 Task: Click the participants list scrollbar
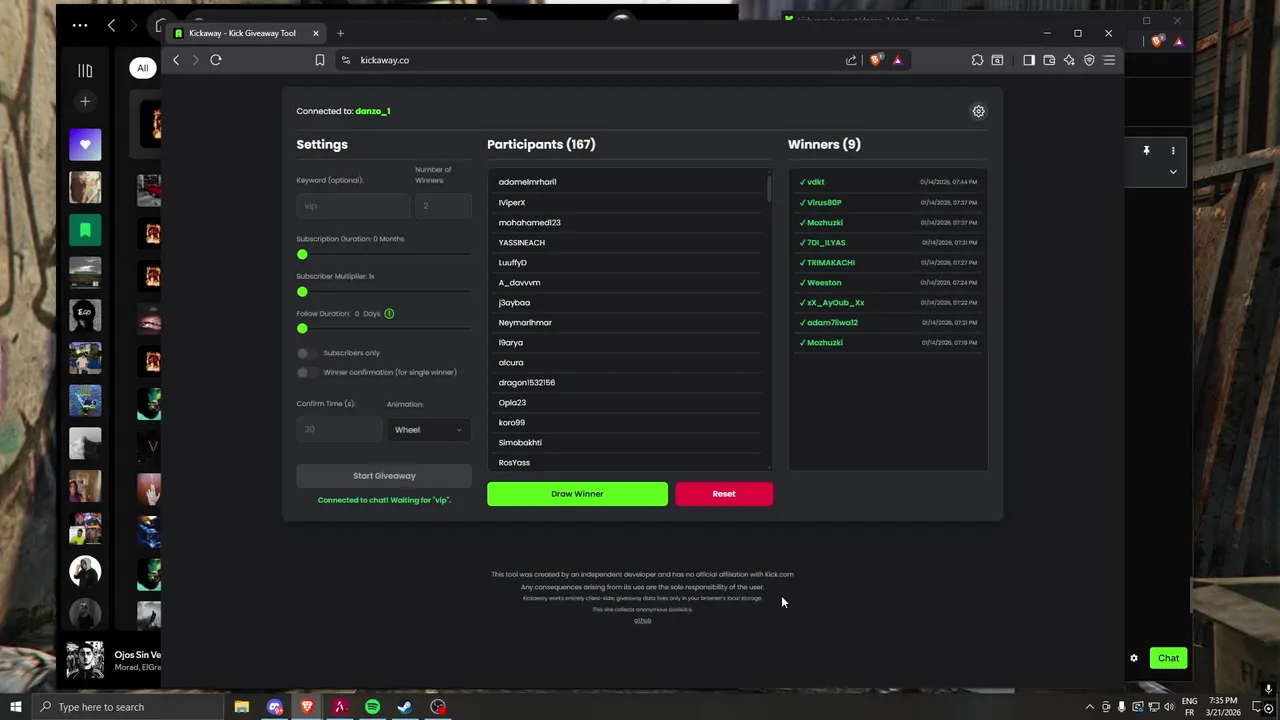click(x=769, y=187)
